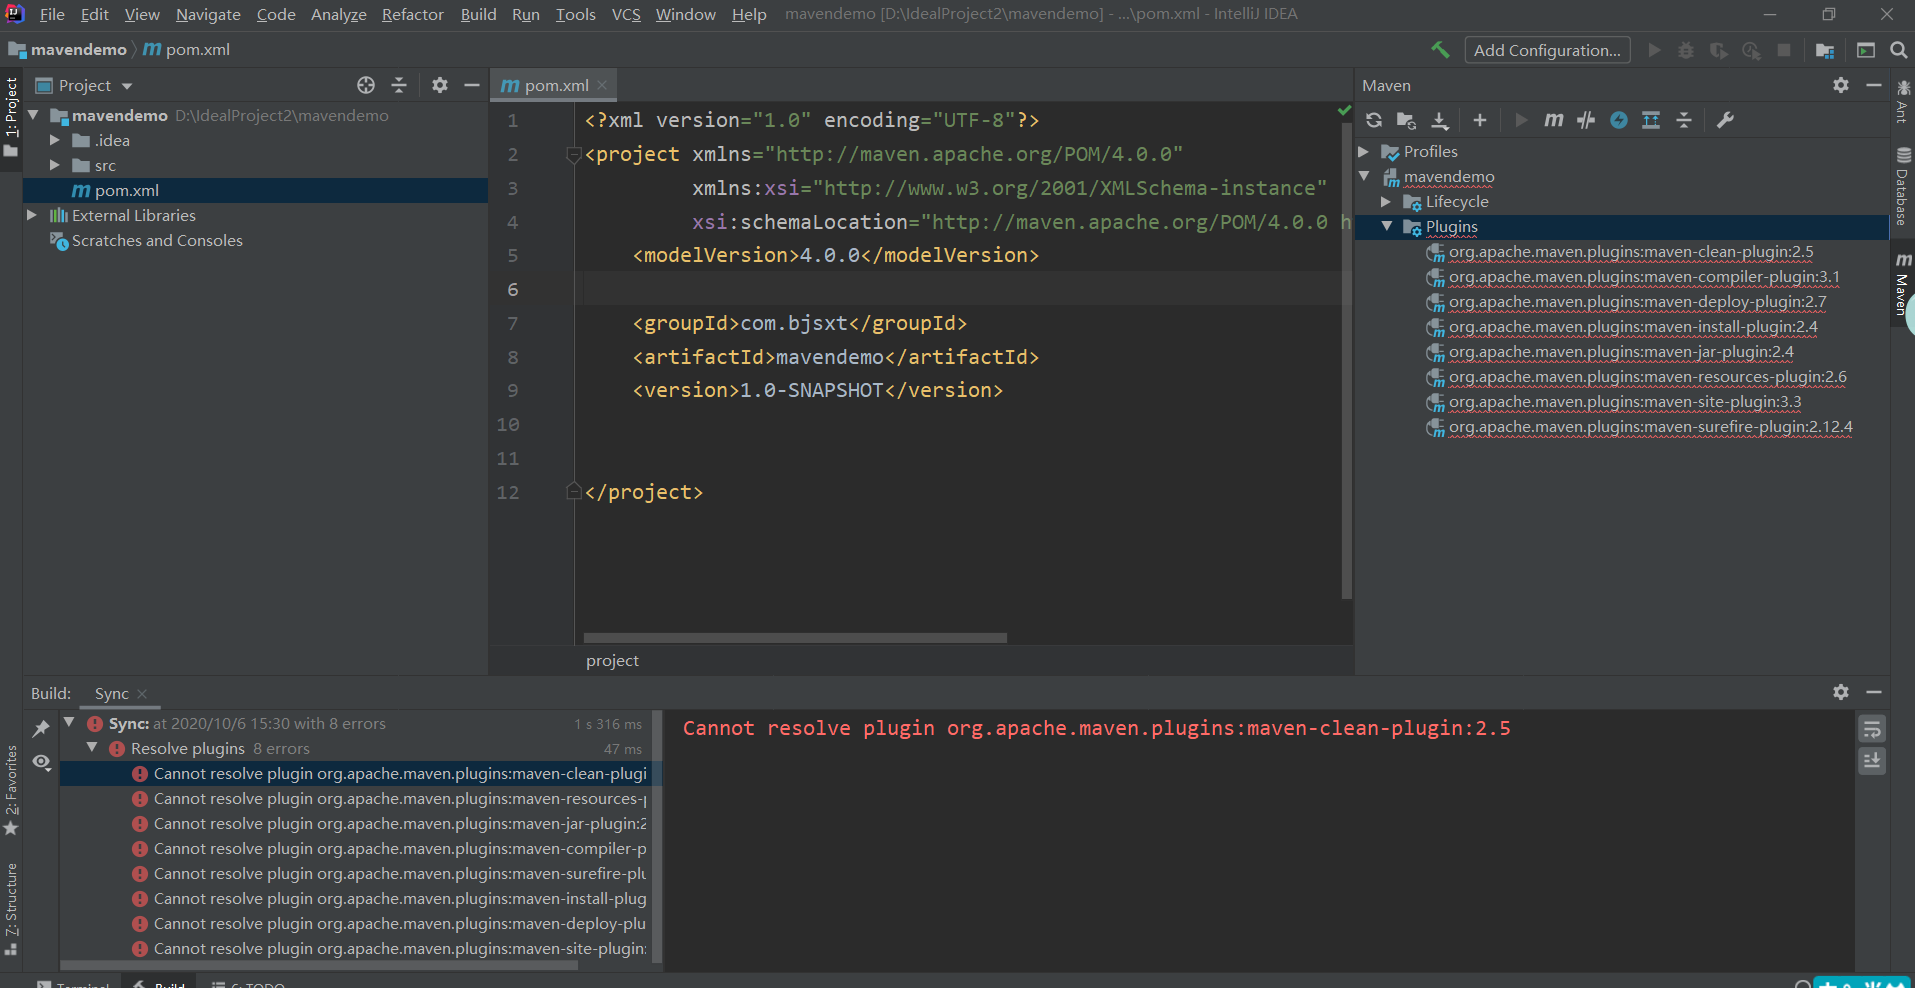Reimport all Maven projects
Viewport: 1915px width, 988px height.
(x=1374, y=120)
